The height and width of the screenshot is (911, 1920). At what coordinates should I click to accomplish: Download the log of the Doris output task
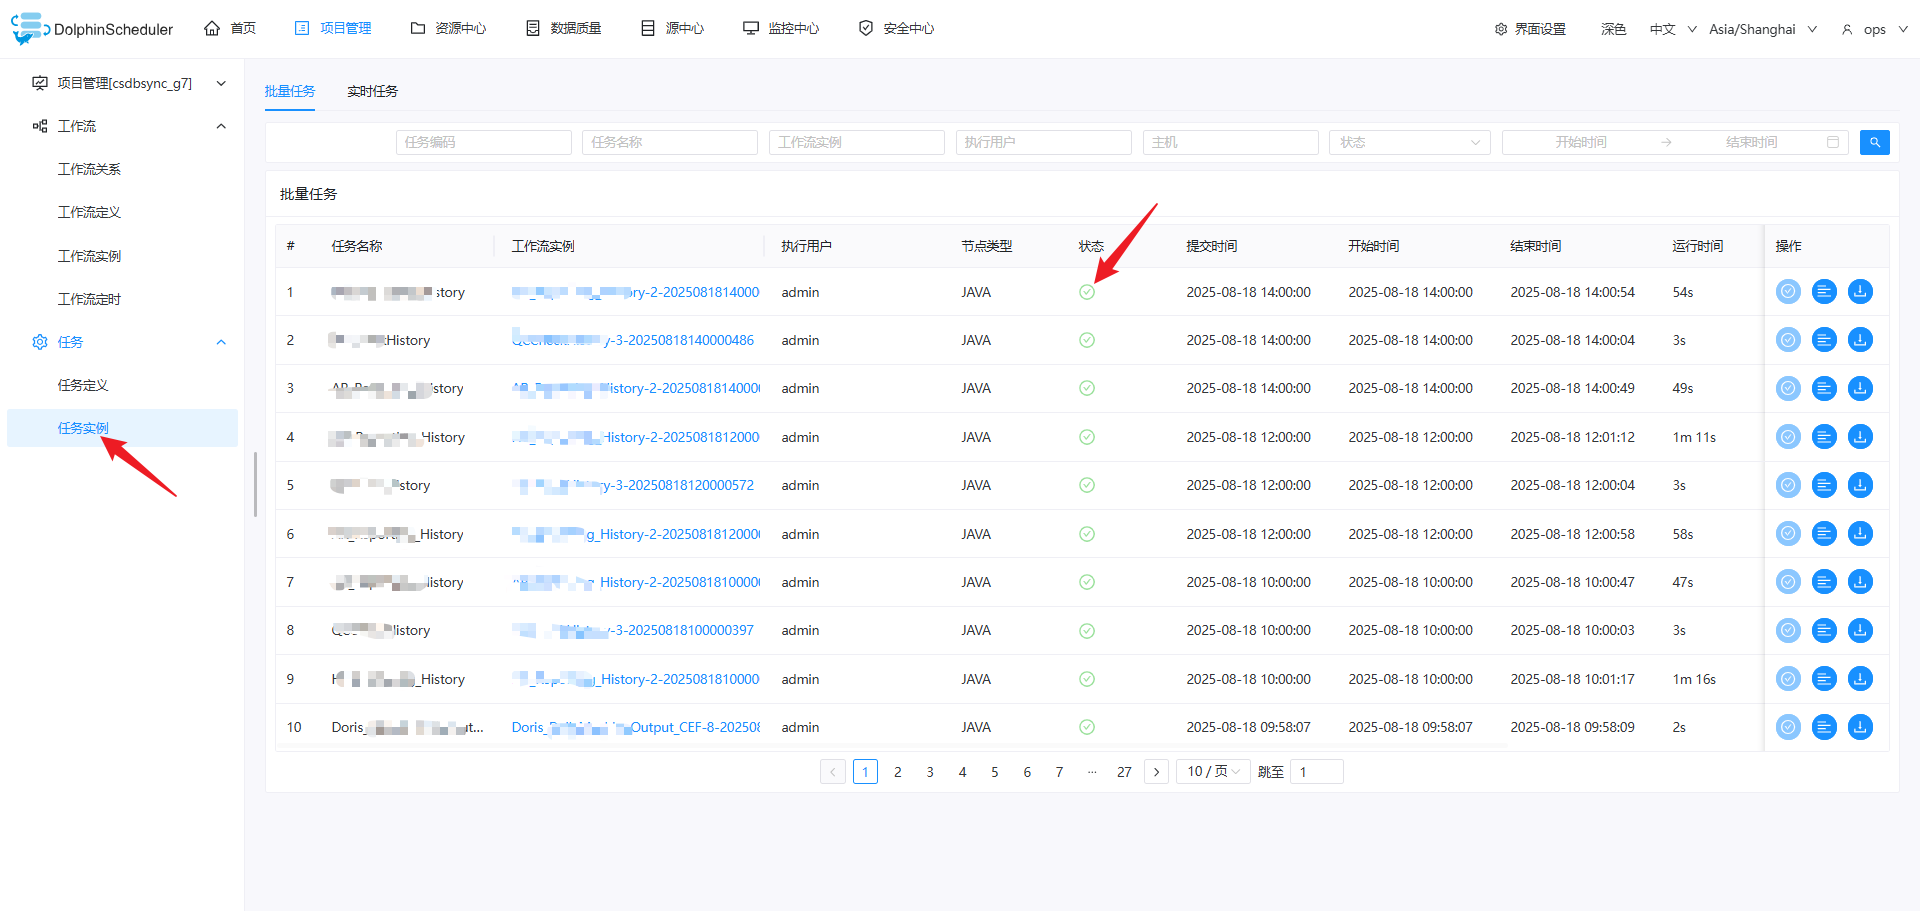click(1860, 727)
